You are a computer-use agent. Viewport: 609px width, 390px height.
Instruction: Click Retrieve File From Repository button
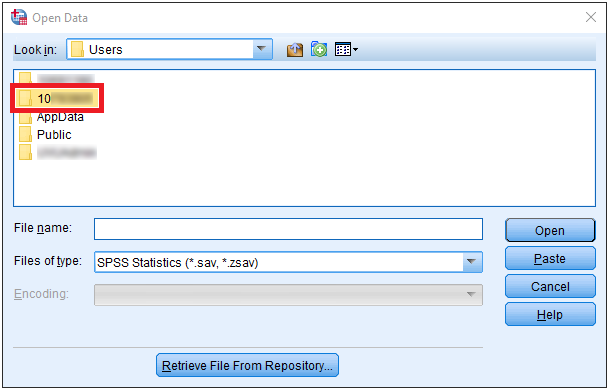[x=247, y=365]
